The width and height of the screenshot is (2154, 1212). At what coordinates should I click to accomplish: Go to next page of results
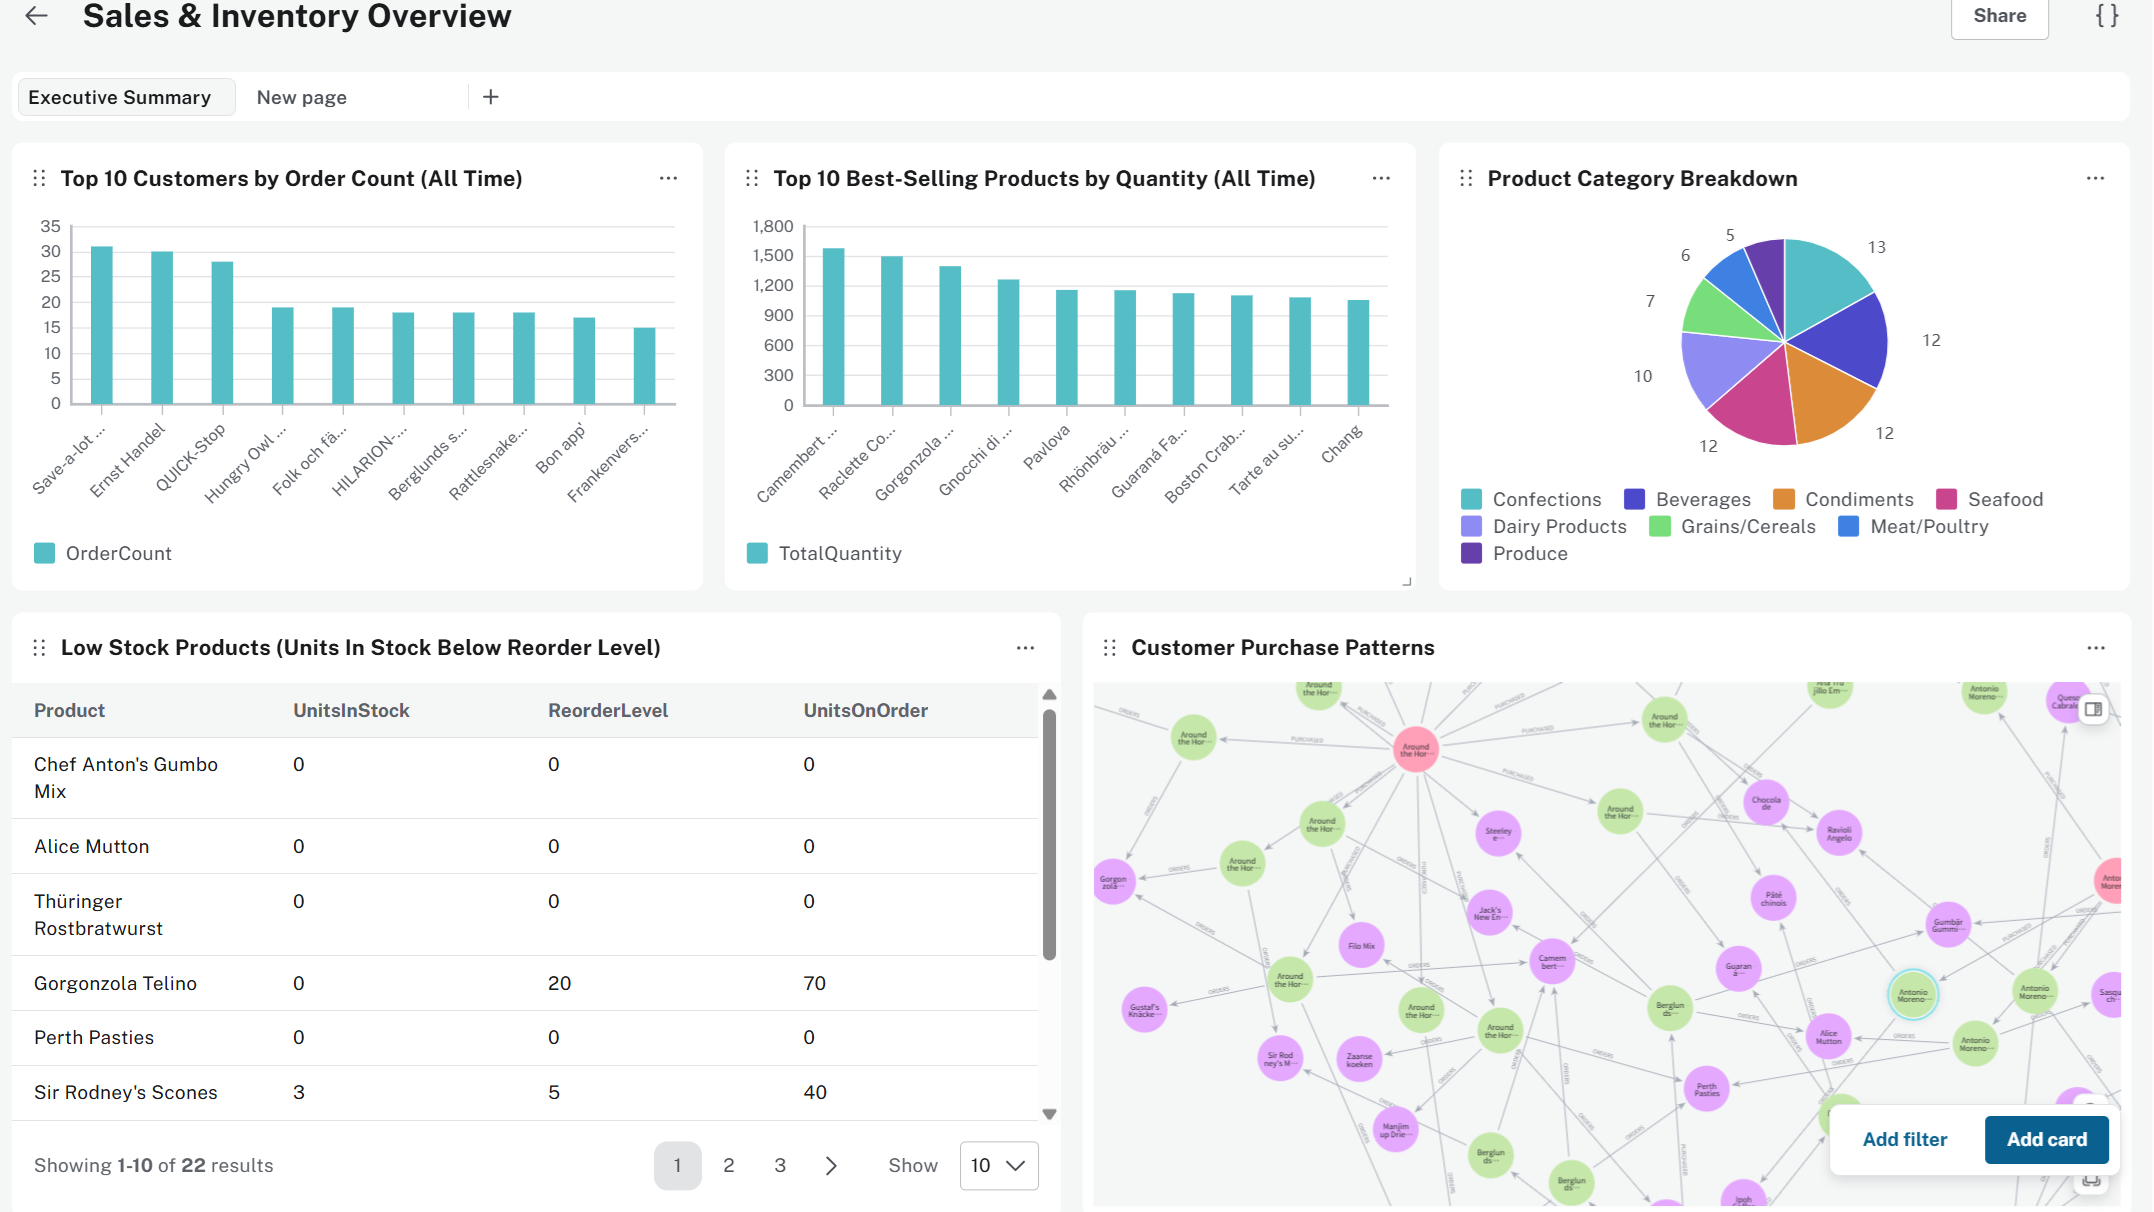[831, 1165]
